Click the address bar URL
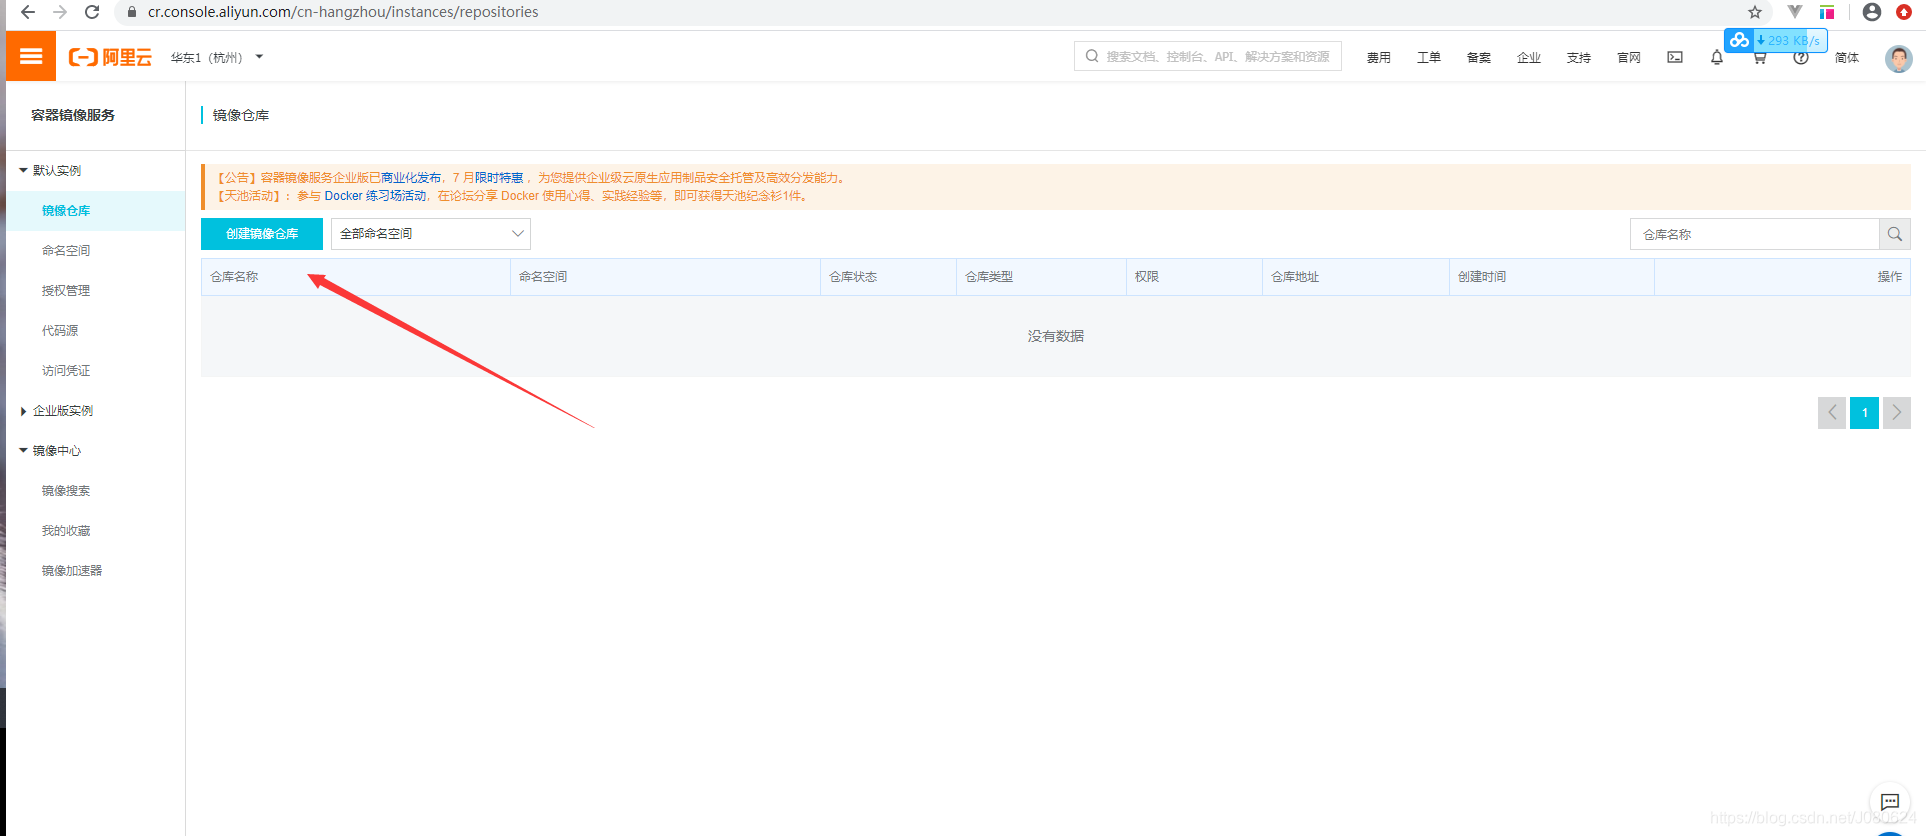This screenshot has width=1926, height=836. pos(343,12)
